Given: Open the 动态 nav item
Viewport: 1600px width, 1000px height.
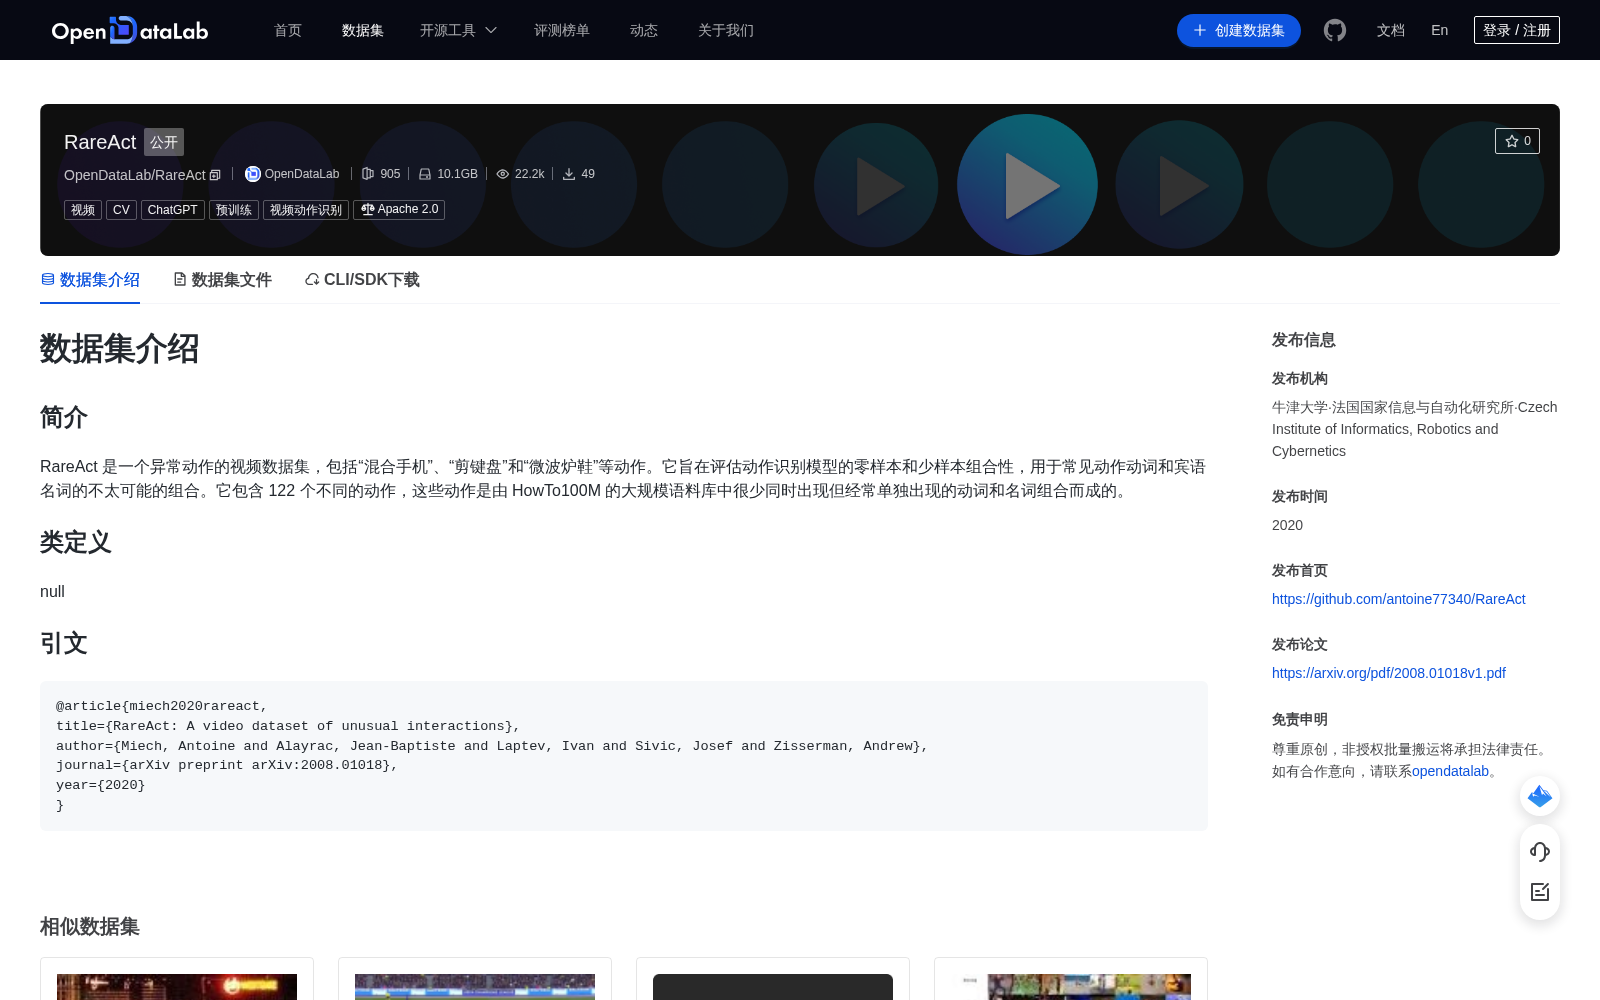Looking at the screenshot, I should 644,30.
